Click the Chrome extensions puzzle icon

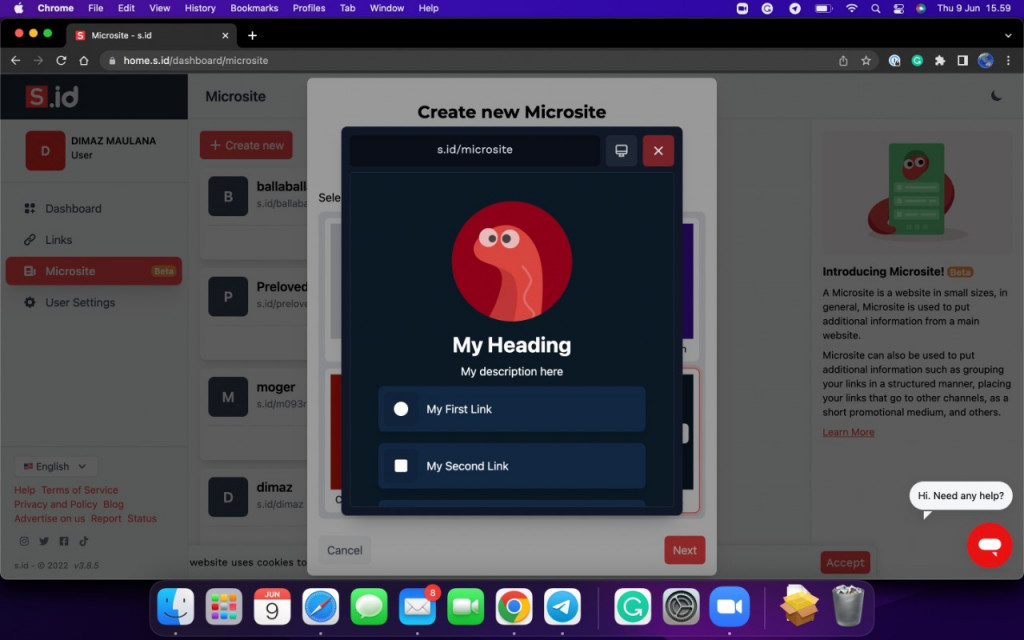940,60
